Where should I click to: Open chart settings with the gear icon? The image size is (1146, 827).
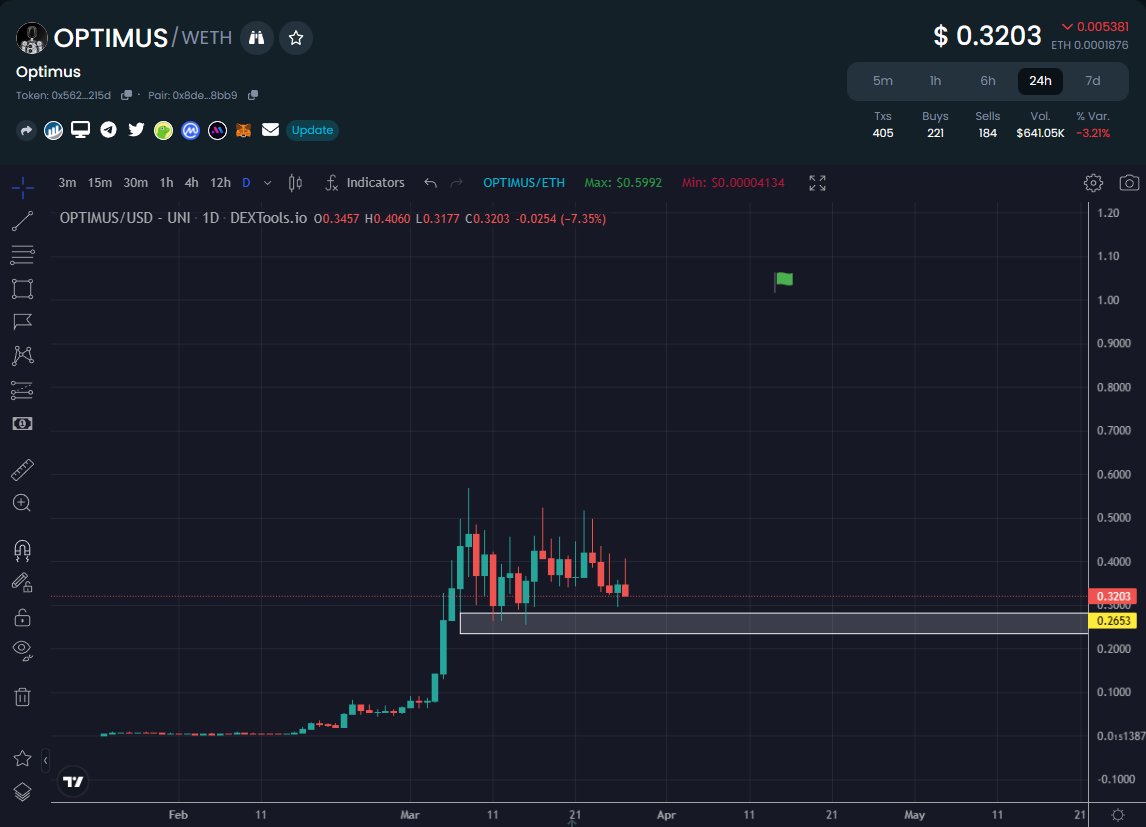tap(1093, 183)
